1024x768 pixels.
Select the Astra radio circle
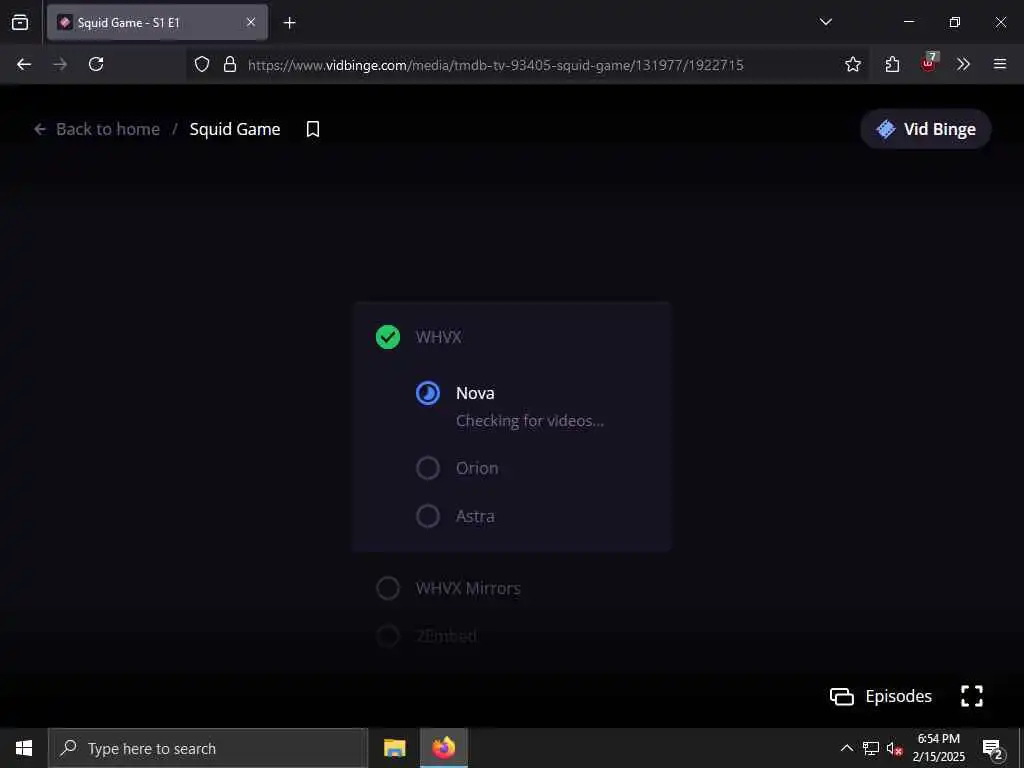pyautogui.click(x=428, y=516)
